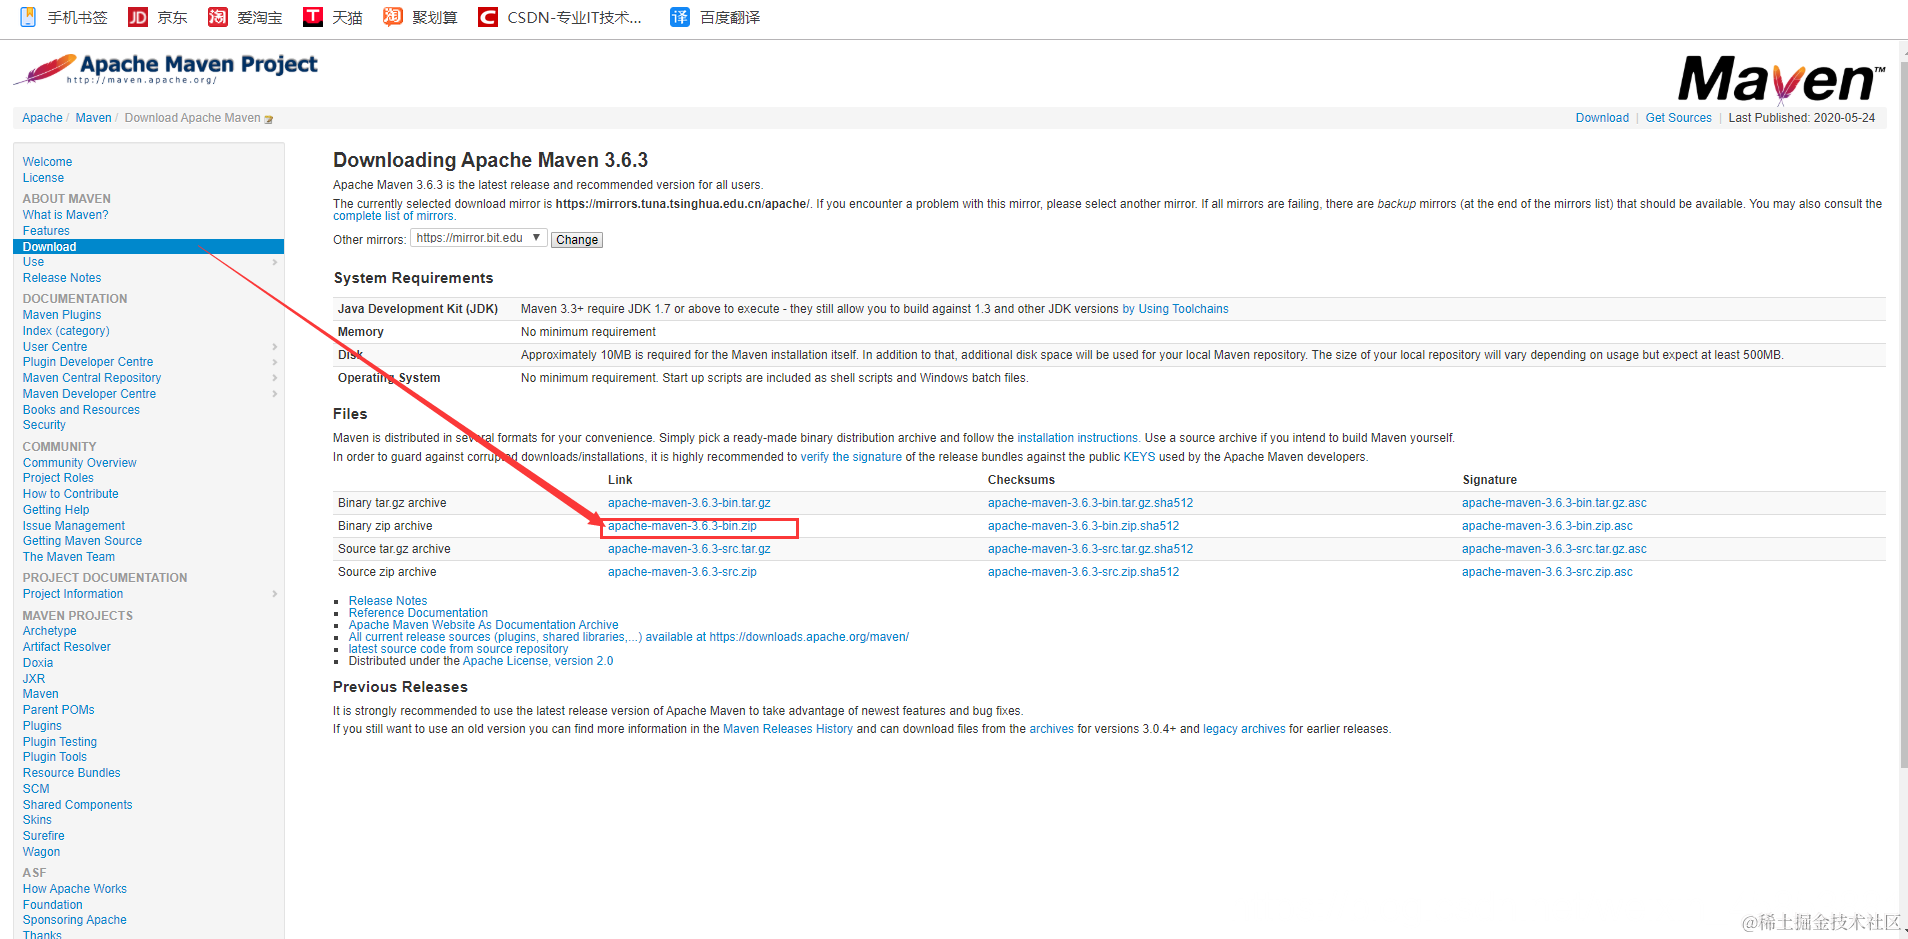Download apache-maven-3.6.3-bin.zip
This screenshot has width=1908, height=939.
click(x=682, y=526)
